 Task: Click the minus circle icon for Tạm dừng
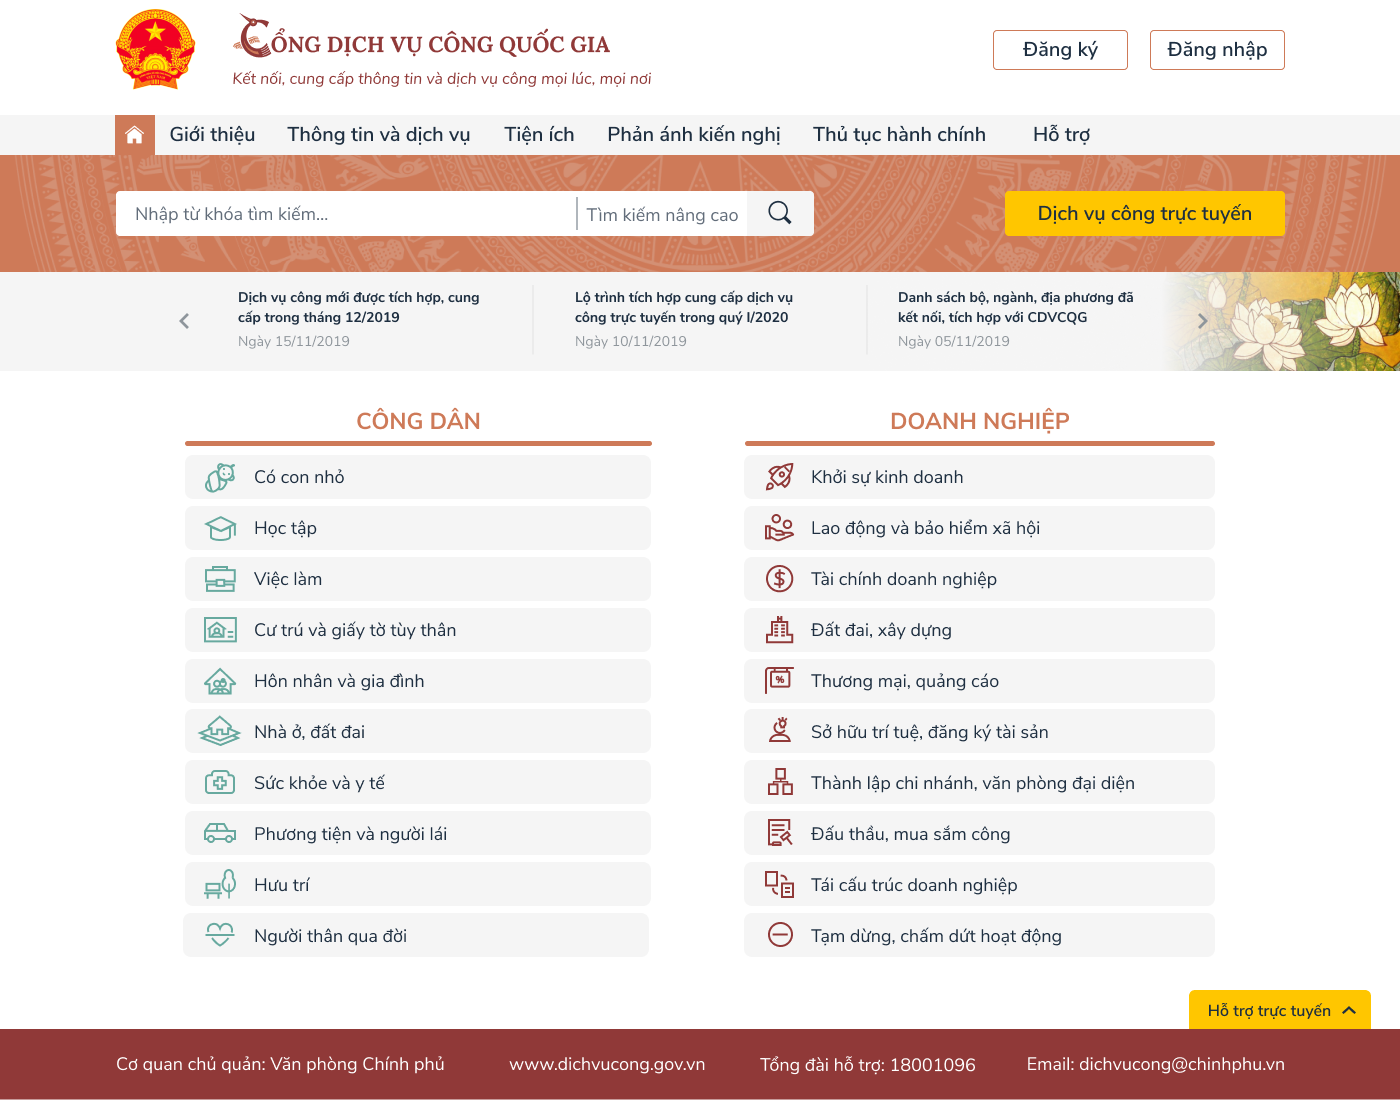tap(780, 935)
